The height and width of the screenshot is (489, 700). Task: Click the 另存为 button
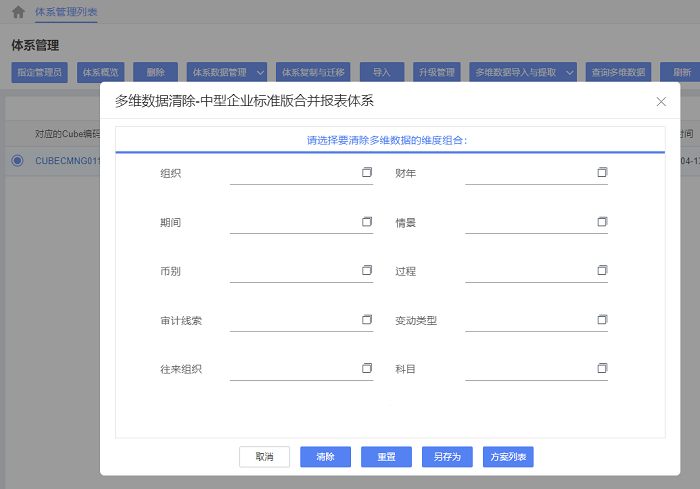447,457
